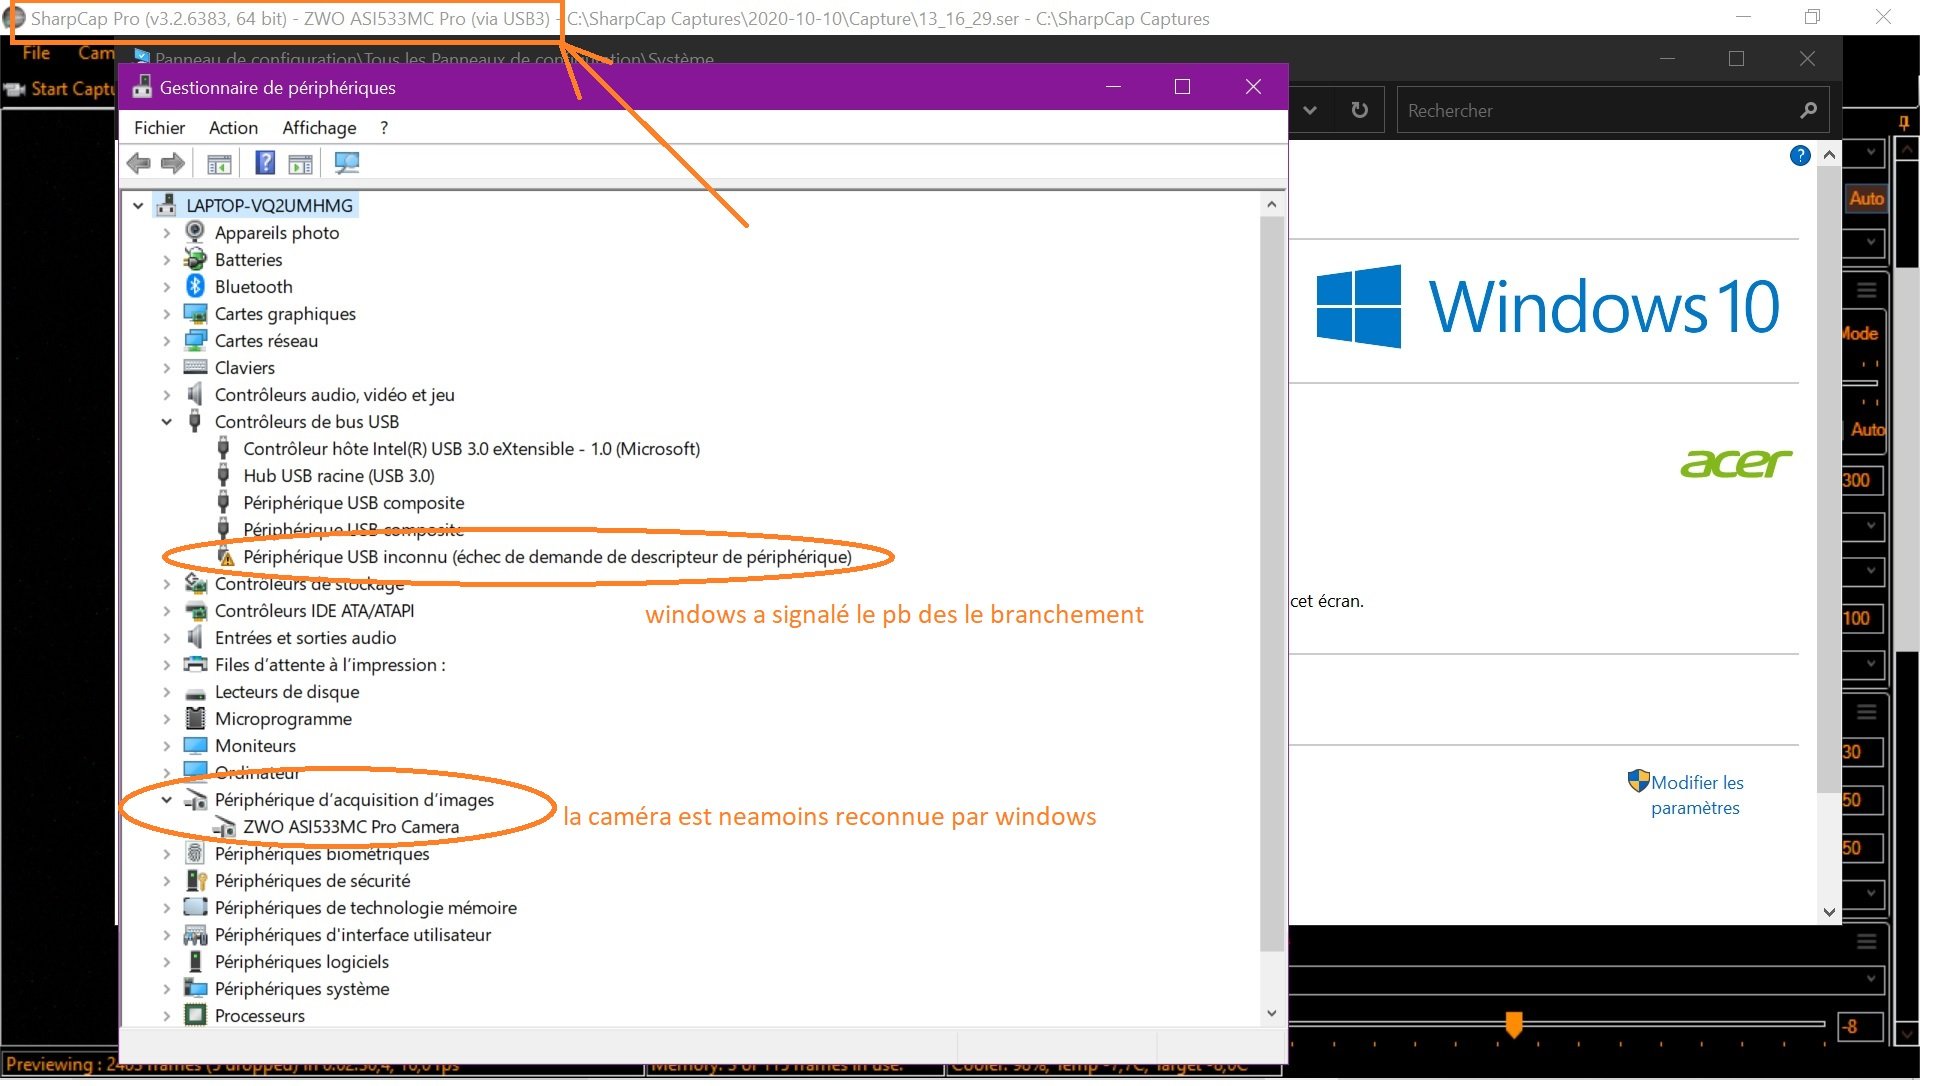1940x1086 pixels.
Task: Toggle the console tree pane toolbar icon
Action: [x=219, y=163]
